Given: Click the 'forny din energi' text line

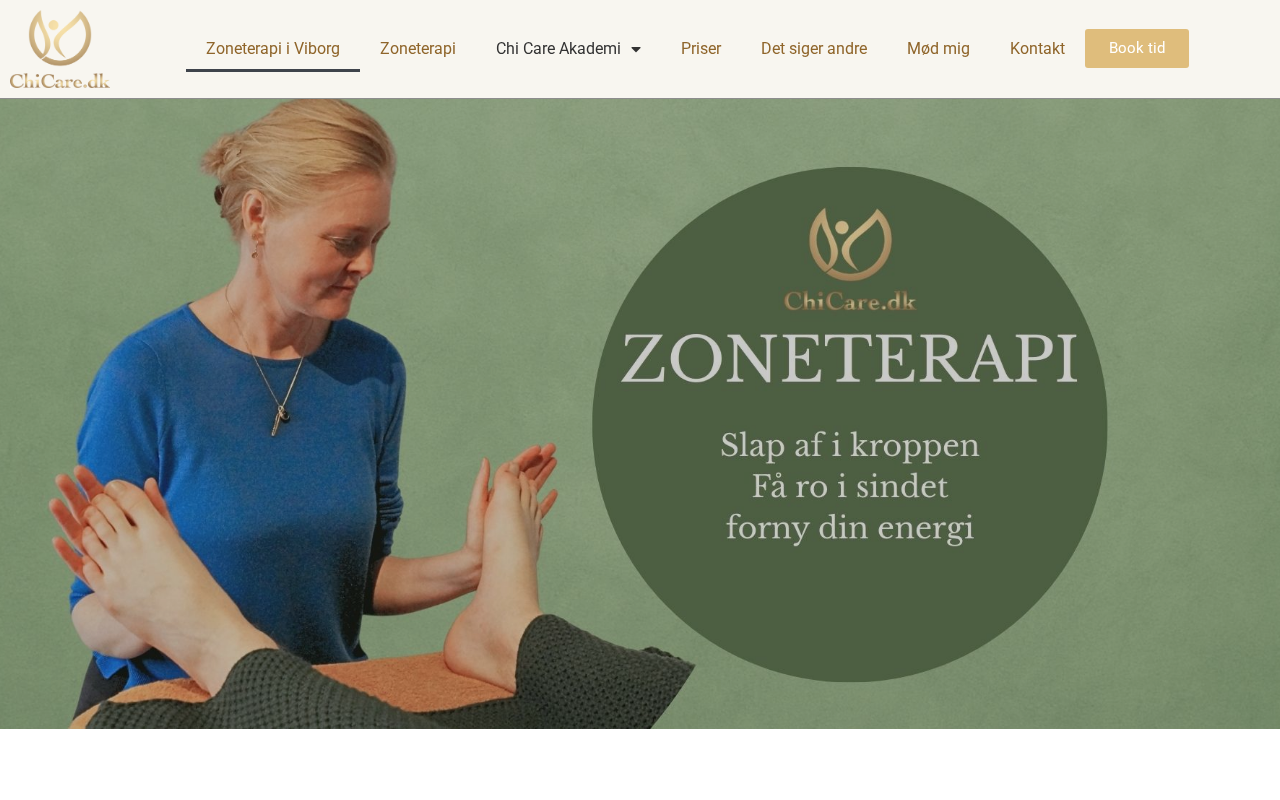Looking at the screenshot, I should 849,527.
